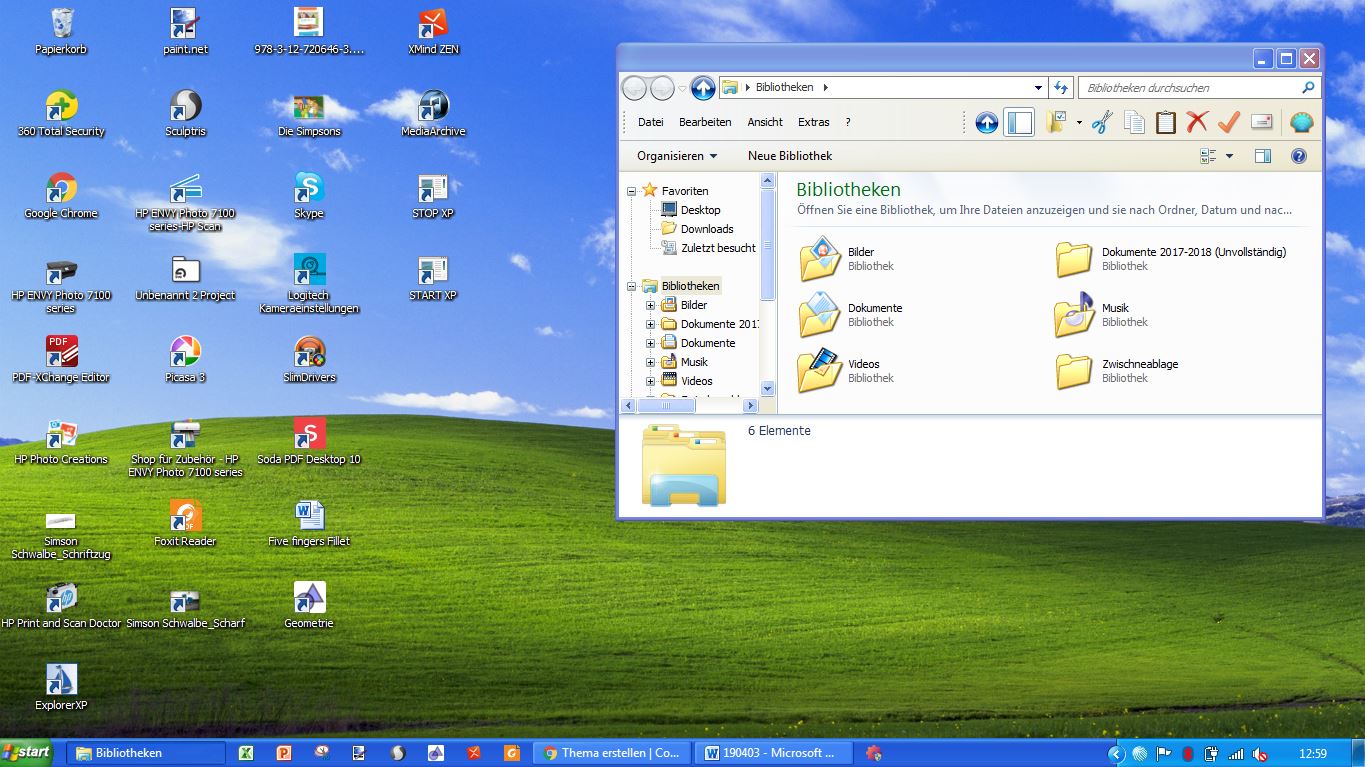This screenshot has width=1365, height=767.
Task: Toggle the navigation pane button in toolbar
Action: 1019,122
